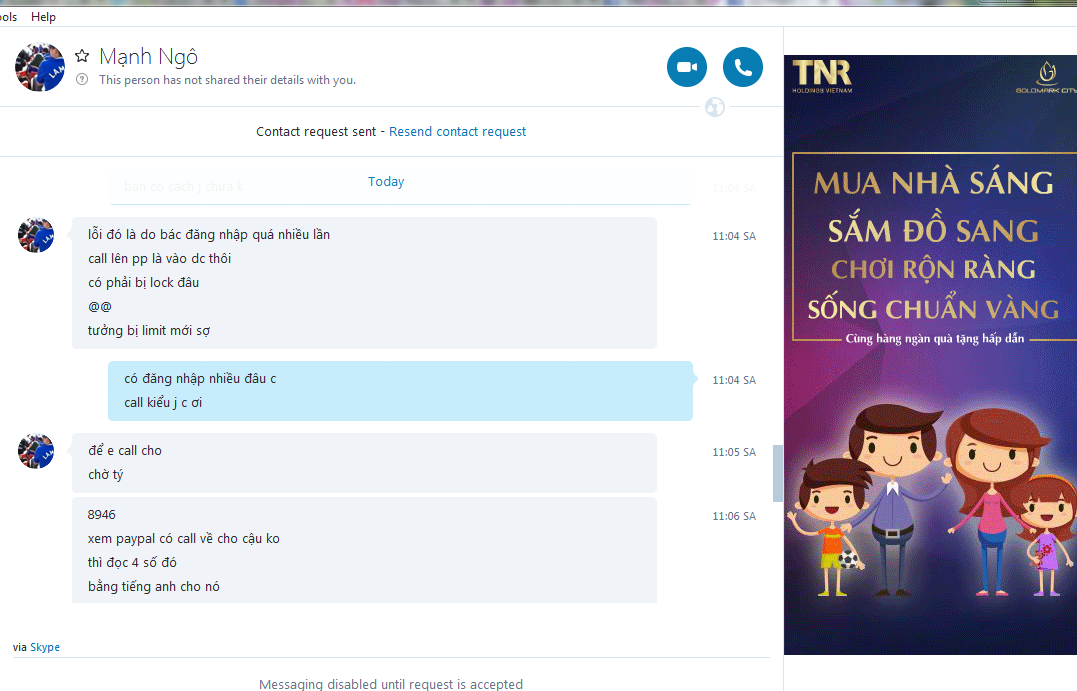Viewport: 1077px width, 691px height.
Task: Click message 'bằng tiếng anh cho nó'
Action: 154,587
